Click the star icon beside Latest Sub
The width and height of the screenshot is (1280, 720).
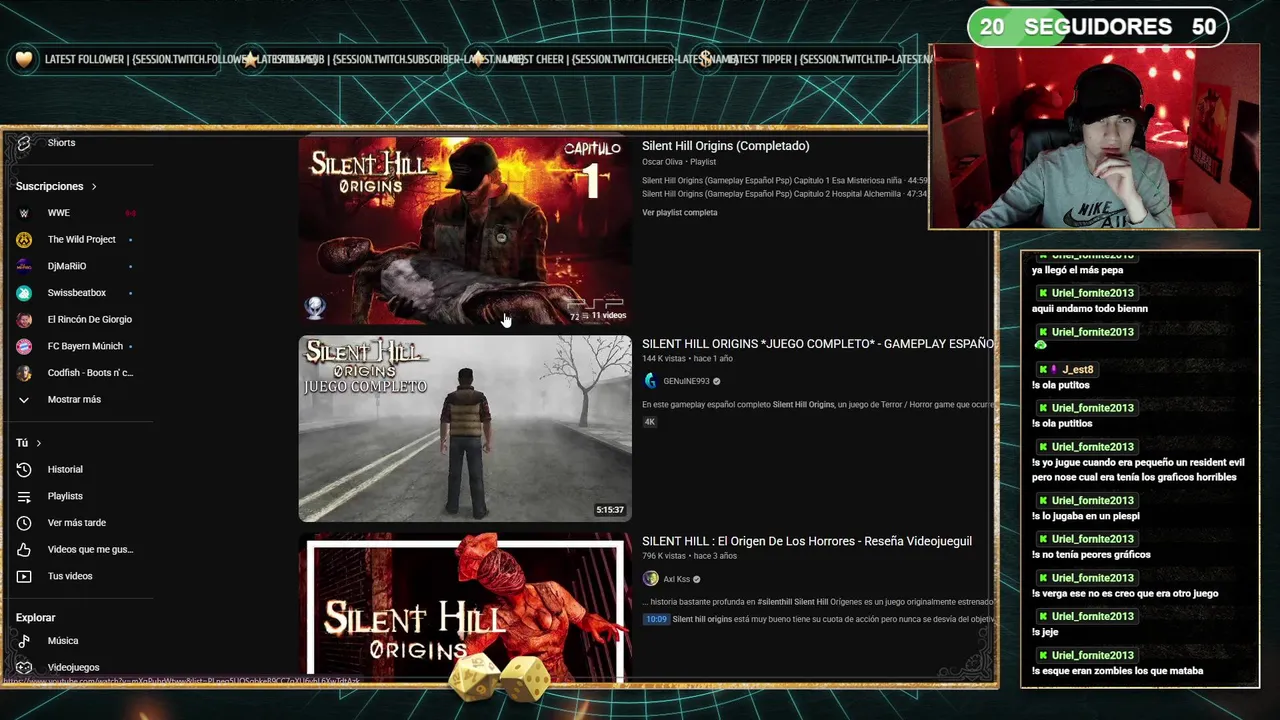(250, 60)
